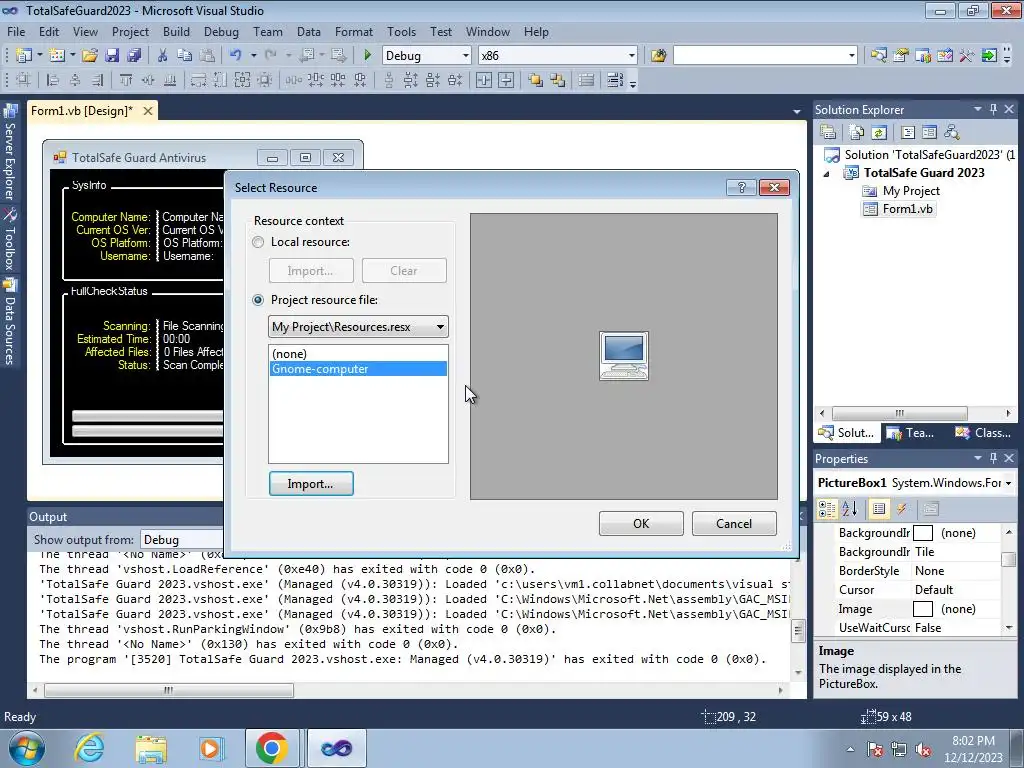Screen dimensions: 1024x768
Task: Click the Save All toolbar icon
Action: coord(135,56)
